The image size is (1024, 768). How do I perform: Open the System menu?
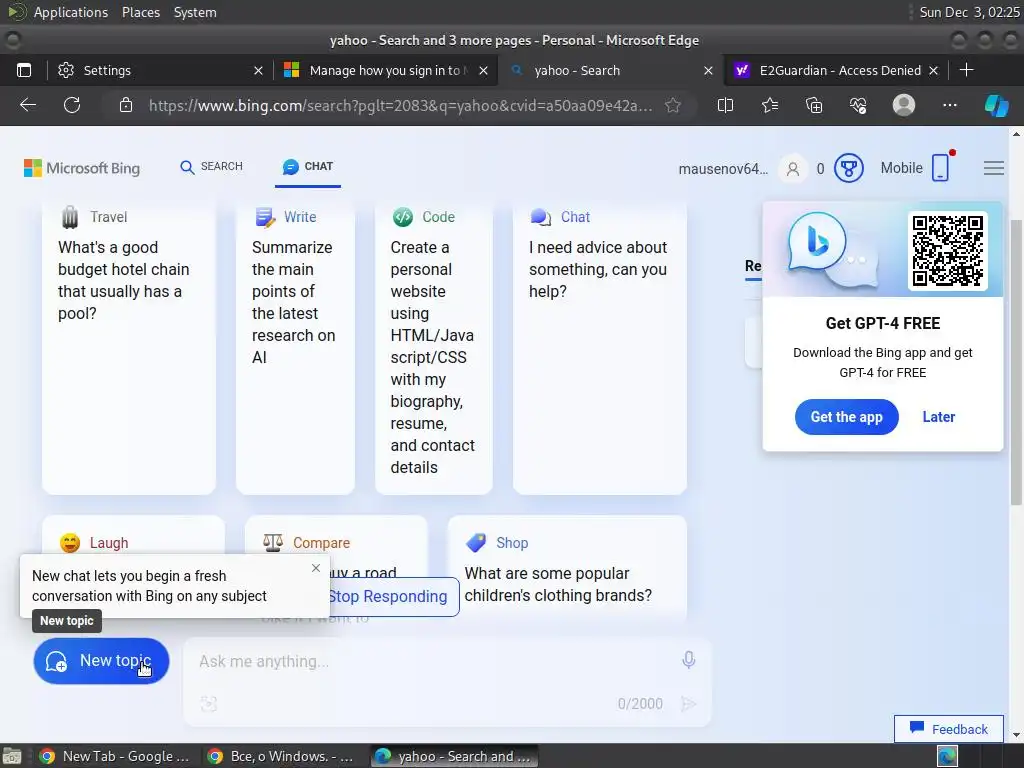coord(195,12)
